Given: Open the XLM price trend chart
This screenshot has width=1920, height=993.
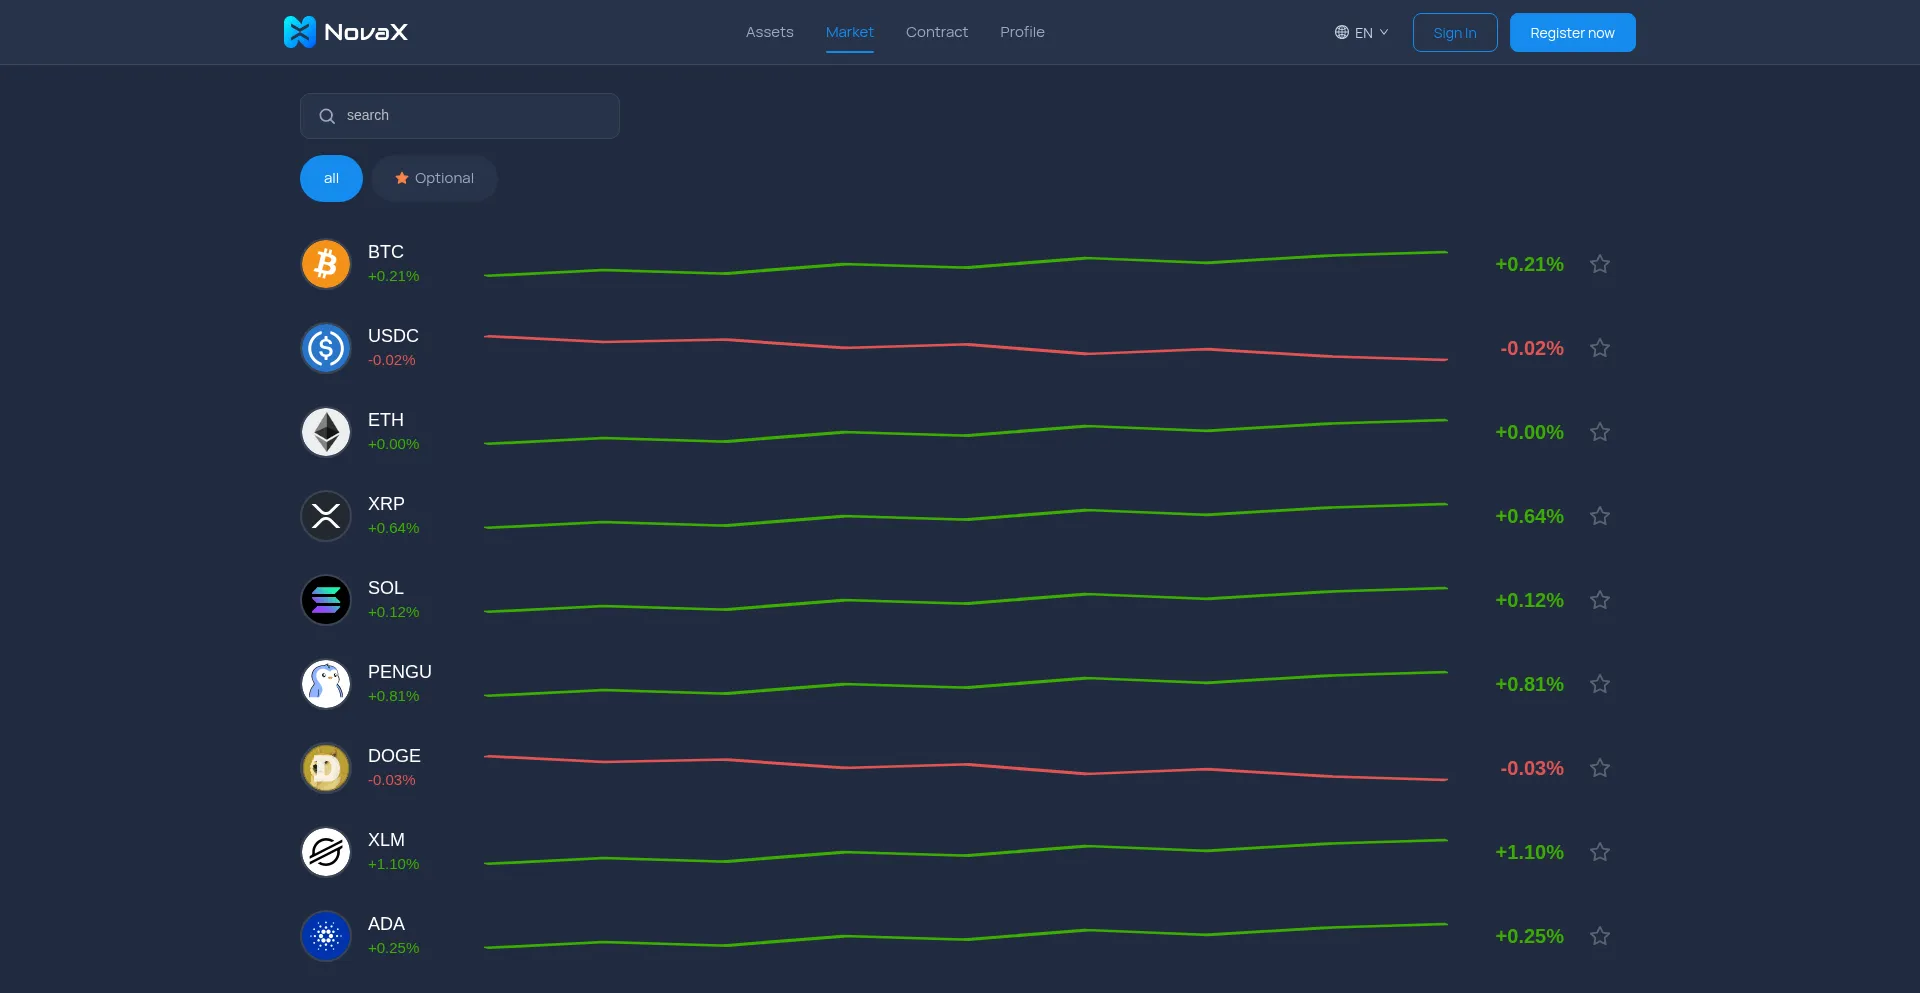Looking at the screenshot, I should point(966,852).
